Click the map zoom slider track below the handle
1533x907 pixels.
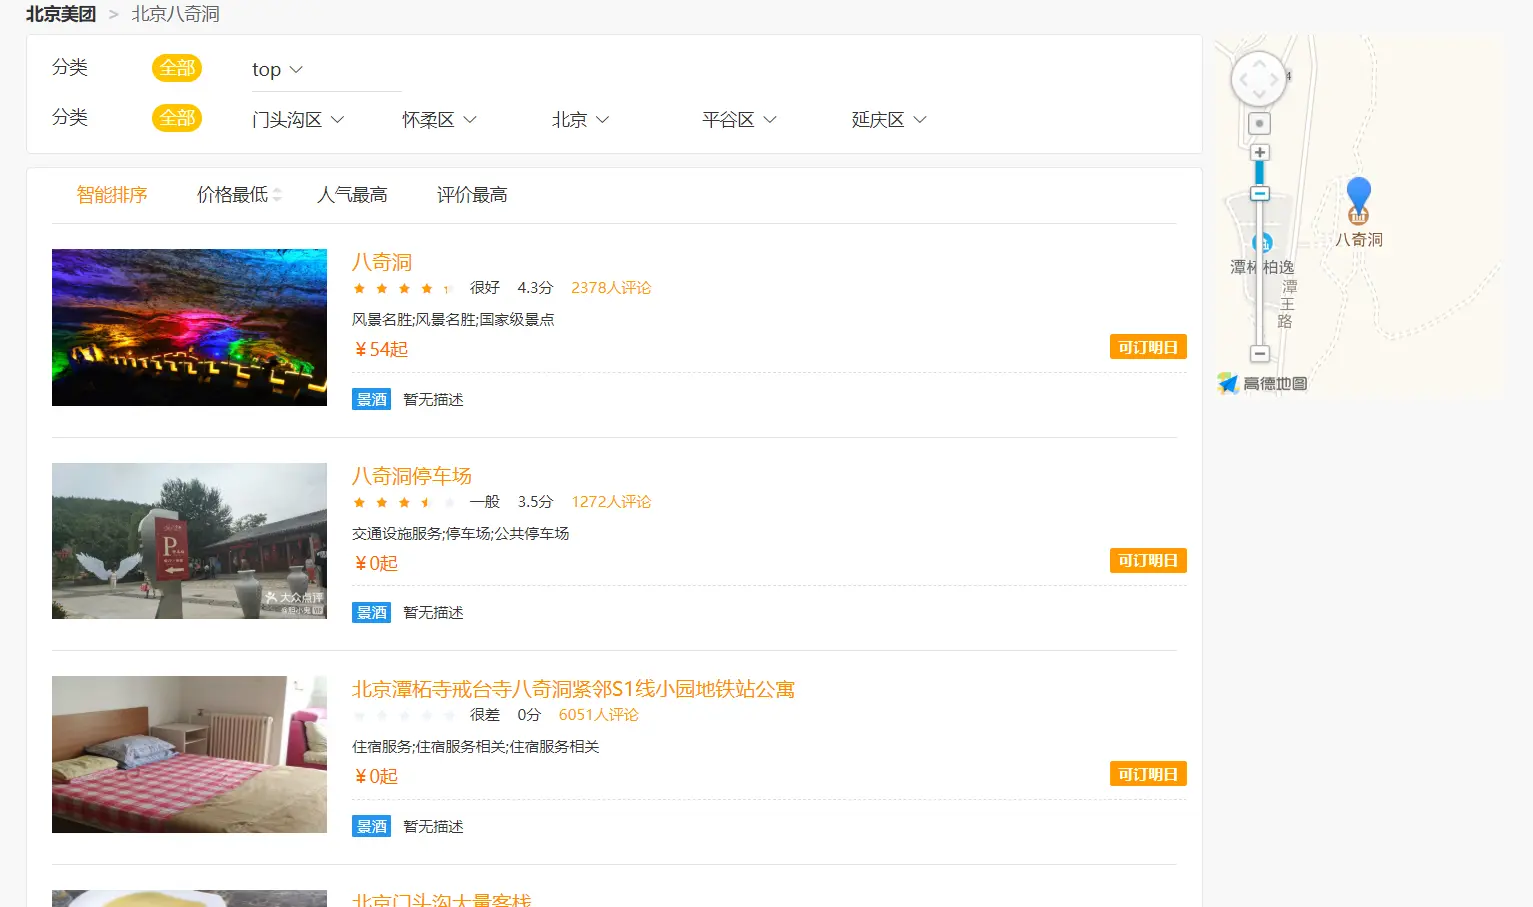tap(1260, 272)
